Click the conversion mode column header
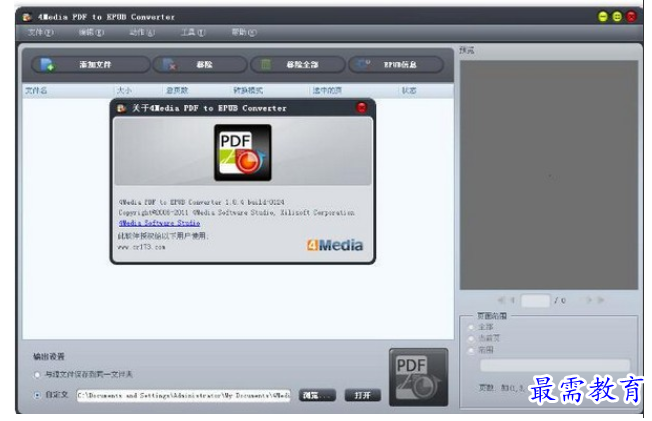This screenshot has height=421, width=652. click(269, 90)
